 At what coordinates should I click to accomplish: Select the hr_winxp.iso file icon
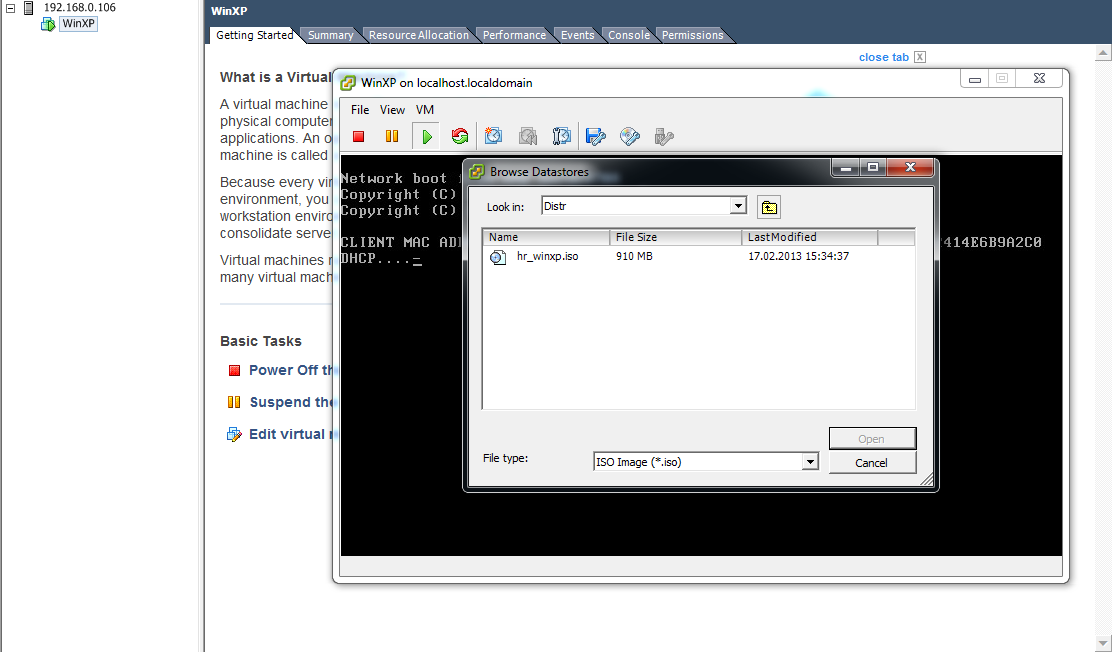(x=498, y=257)
